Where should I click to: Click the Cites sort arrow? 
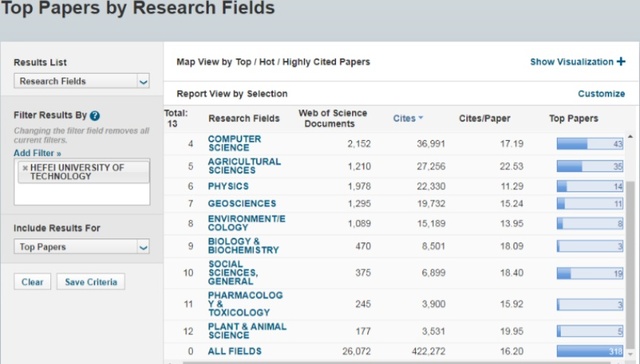[x=421, y=118]
